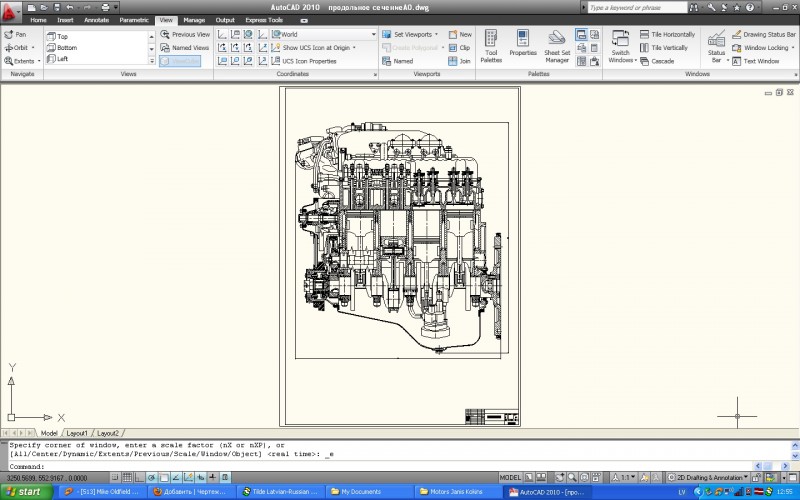
Task: Click the Undo arrow icon
Action: tap(69, 8)
